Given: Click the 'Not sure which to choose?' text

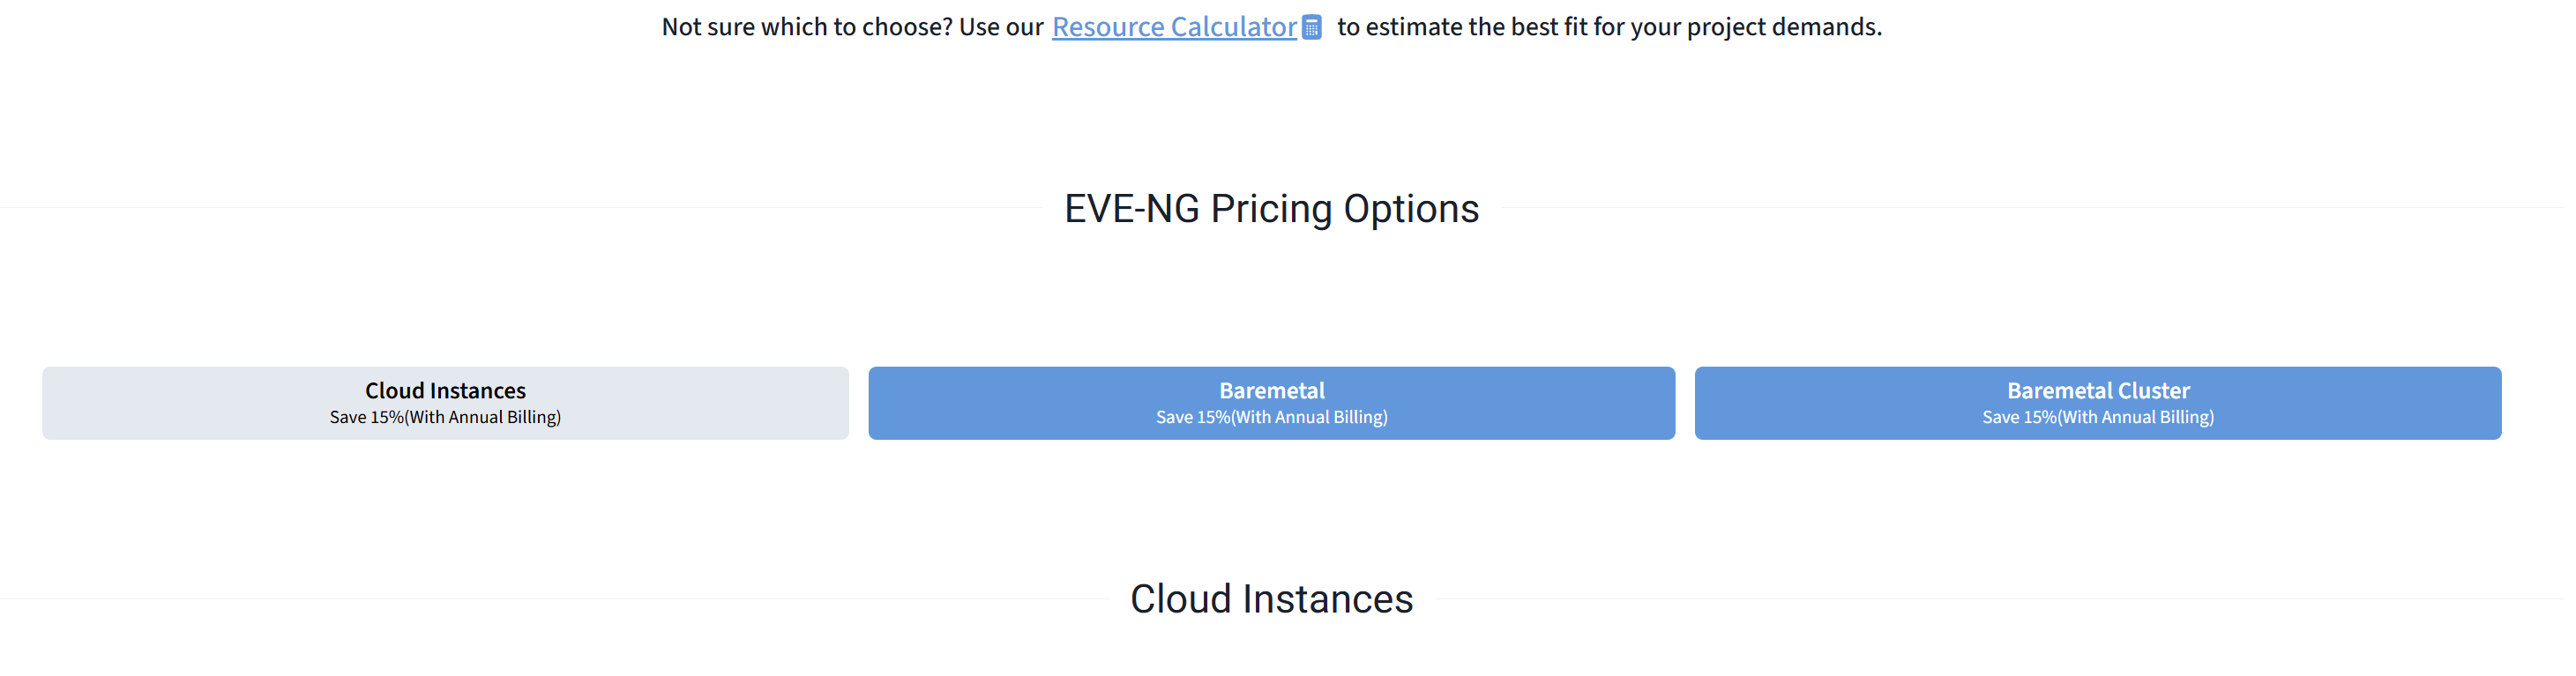Looking at the screenshot, I should (x=806, y=27).
